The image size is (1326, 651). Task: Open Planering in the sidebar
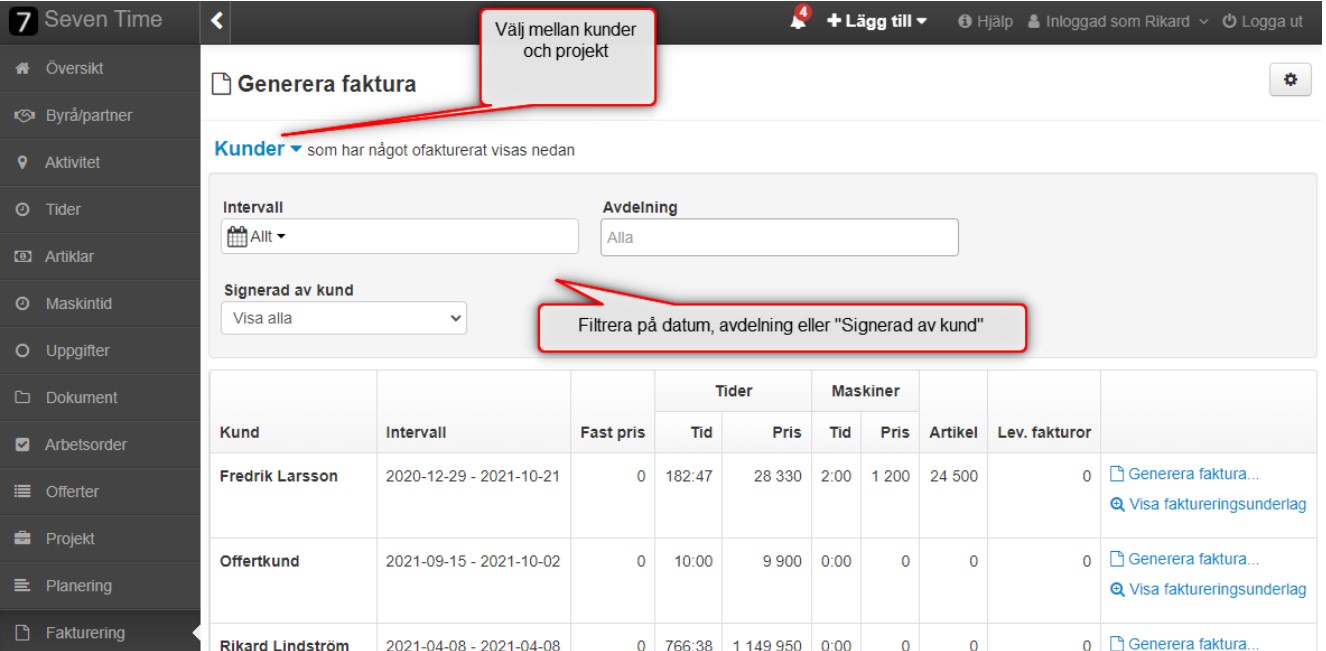coord(78,585)
